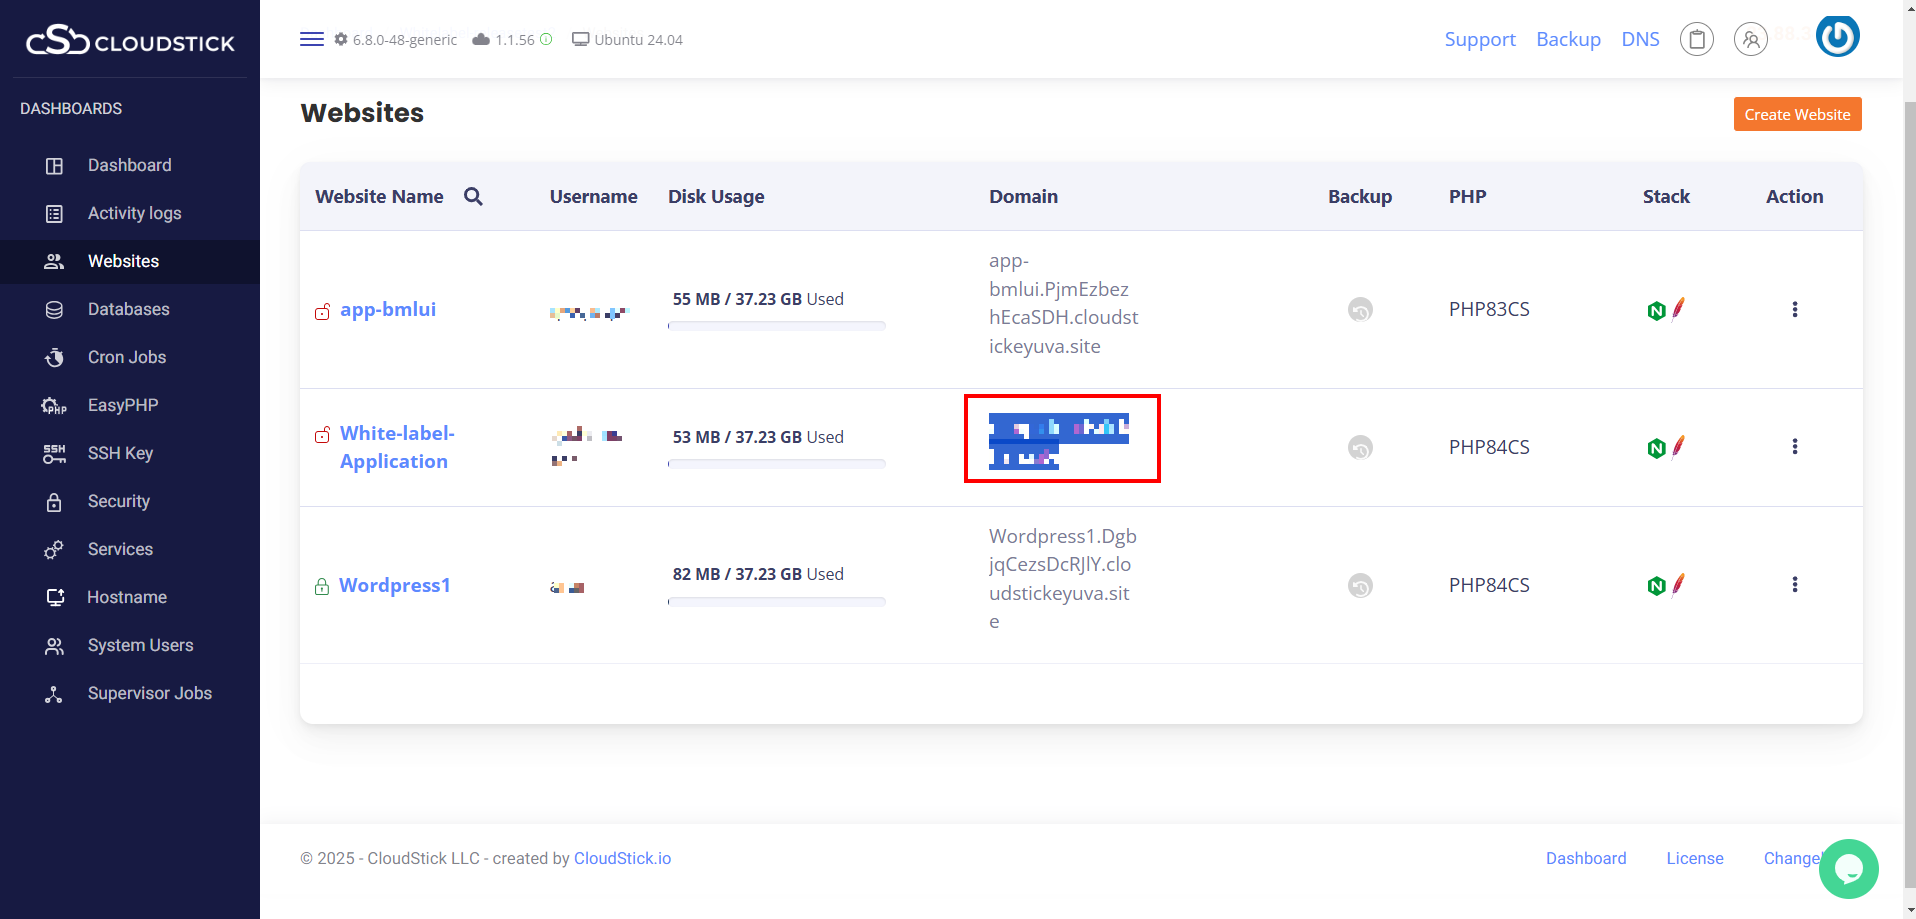1916x919 pixels.
Task: Click the lock icon next to Wordpress1
Action: click(322, 586)
